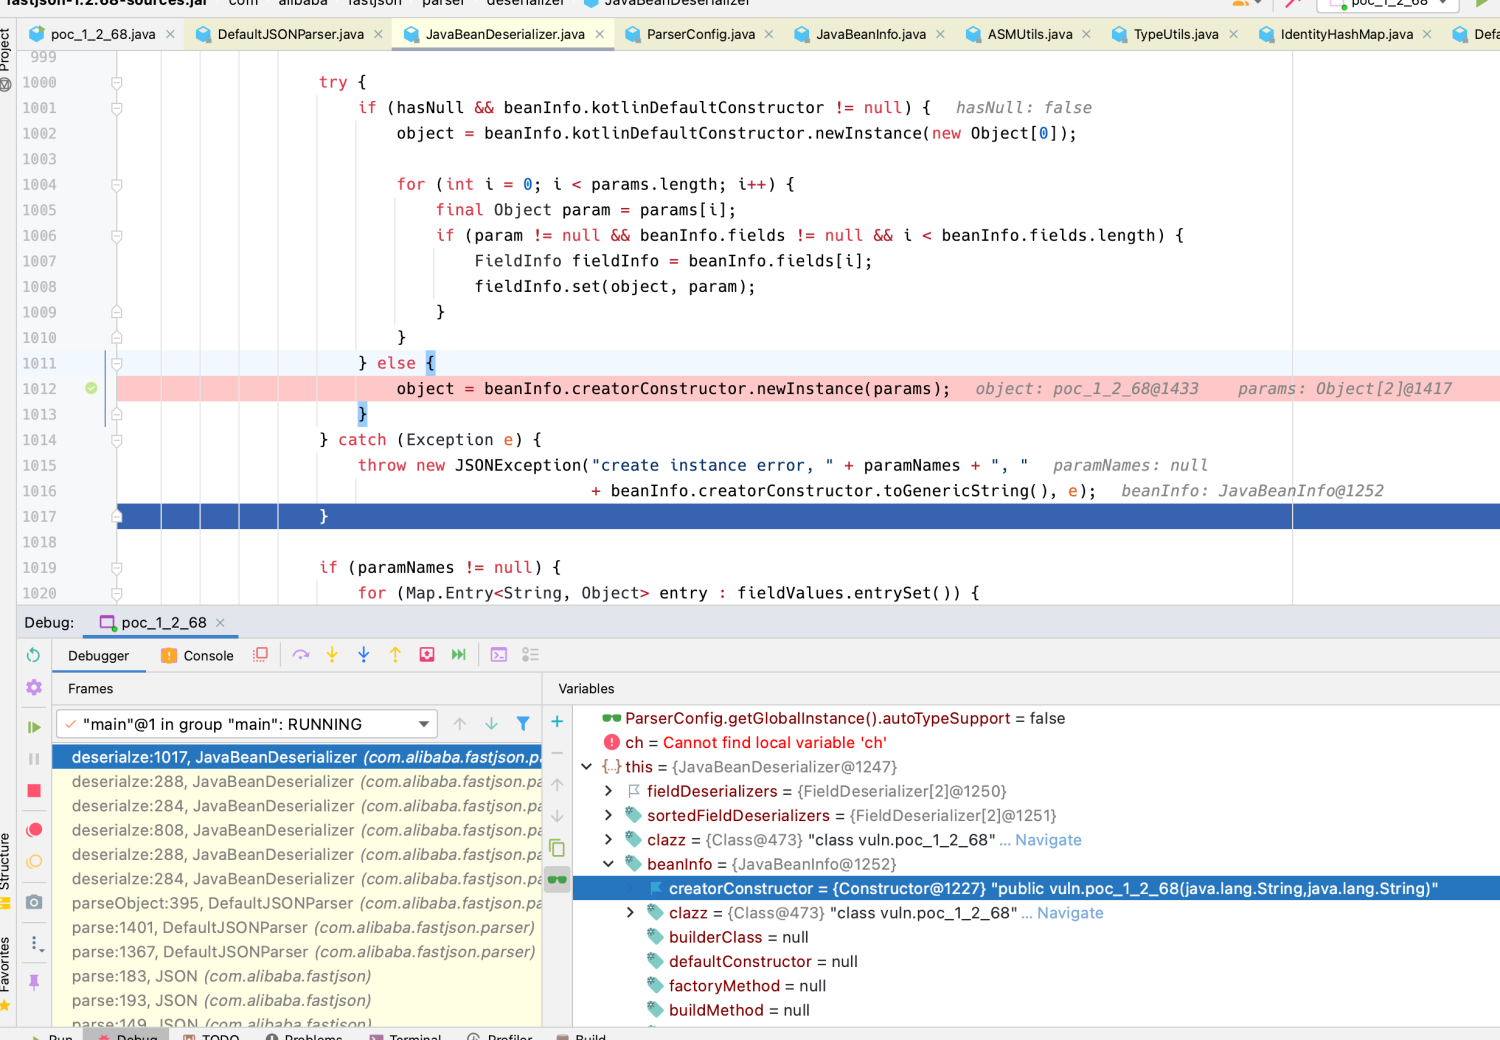
Task: Click Step Into yellow arrow
Action: click(332, 655)
